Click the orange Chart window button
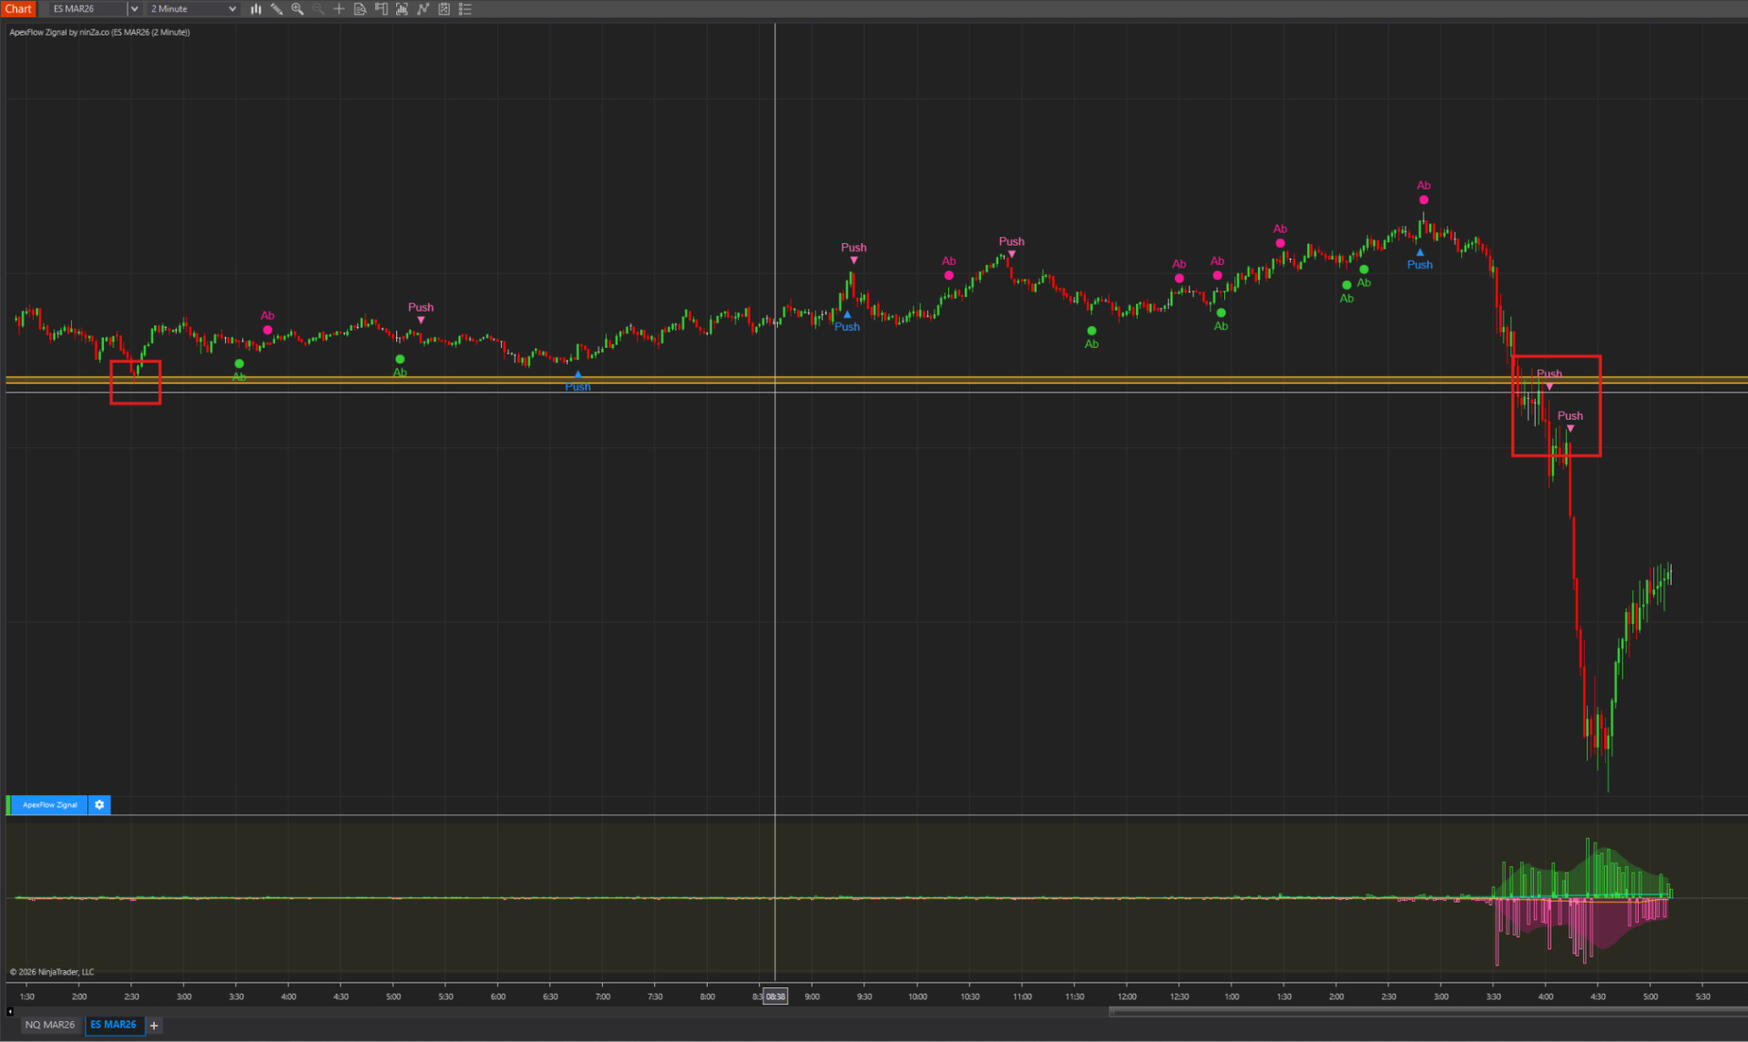This screenshot has width=1748, height=1042. [18, 9]
